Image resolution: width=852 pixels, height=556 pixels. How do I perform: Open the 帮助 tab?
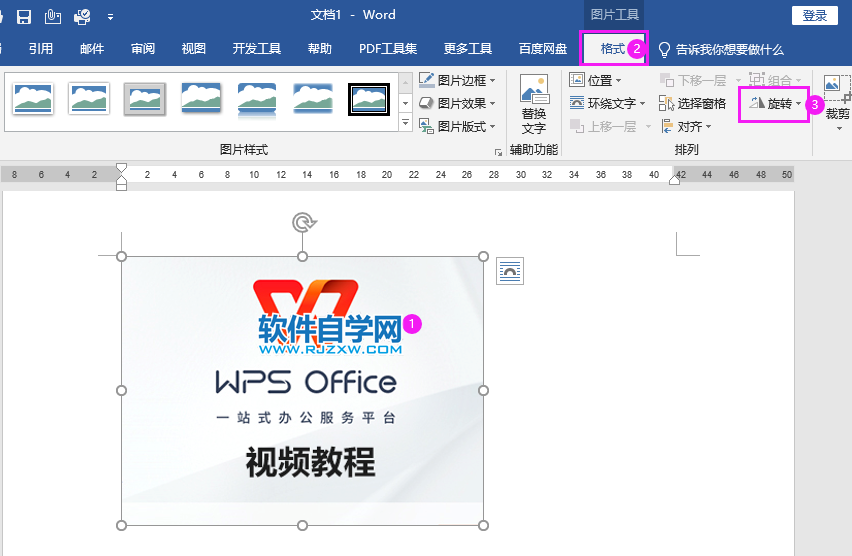tap(320, 49)
